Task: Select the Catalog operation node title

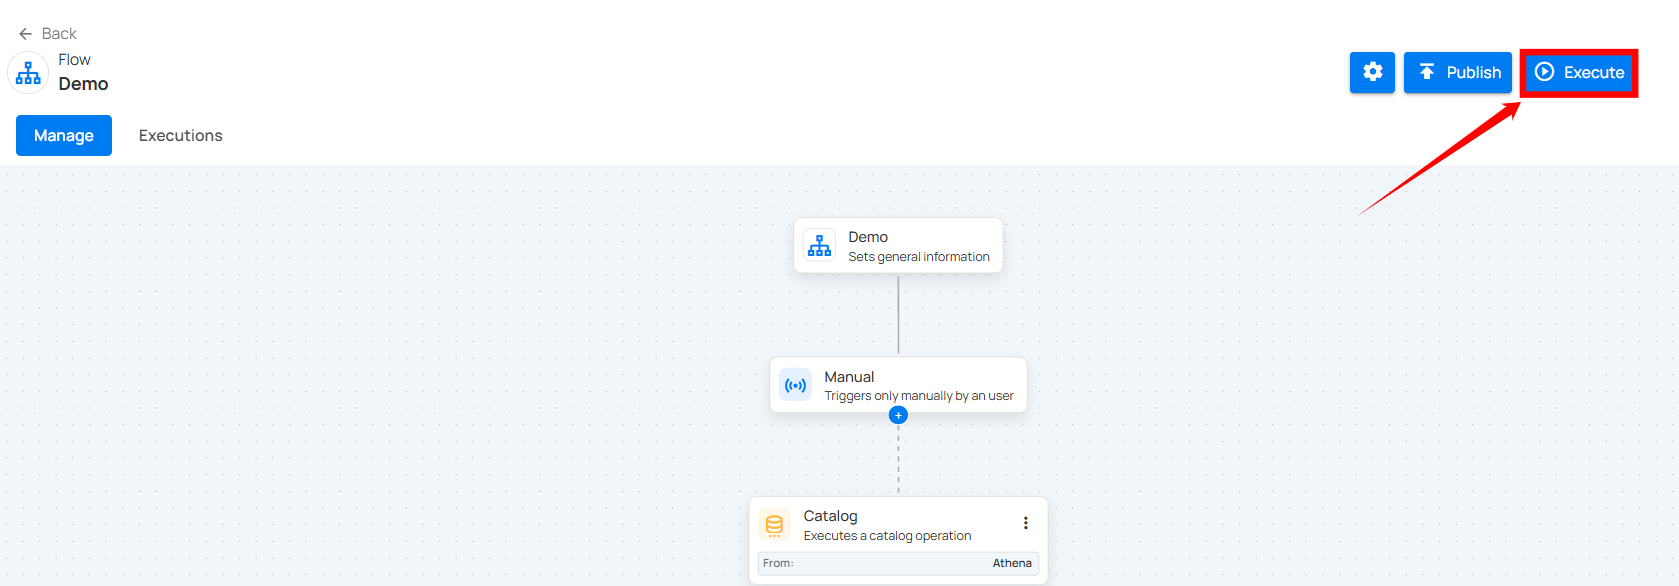Action: pos(830,516)
